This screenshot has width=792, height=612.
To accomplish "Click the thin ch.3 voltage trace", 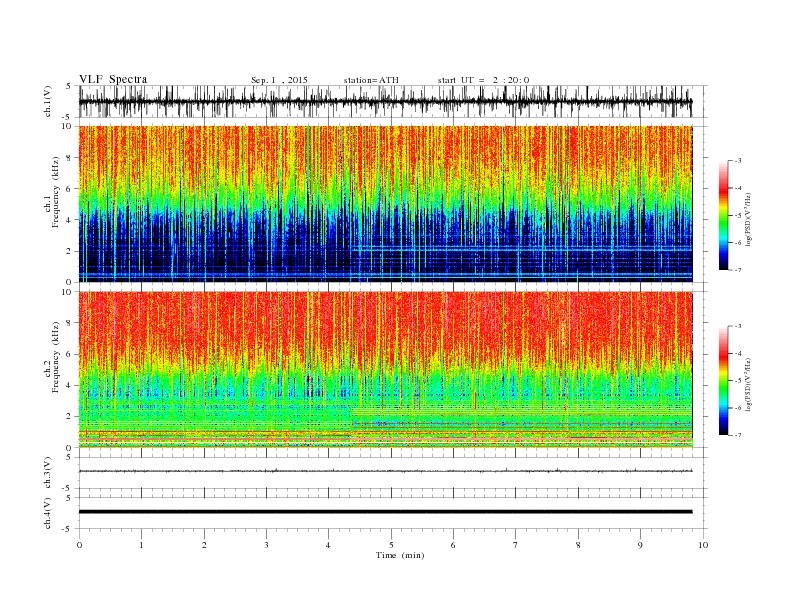I will 385,471.
